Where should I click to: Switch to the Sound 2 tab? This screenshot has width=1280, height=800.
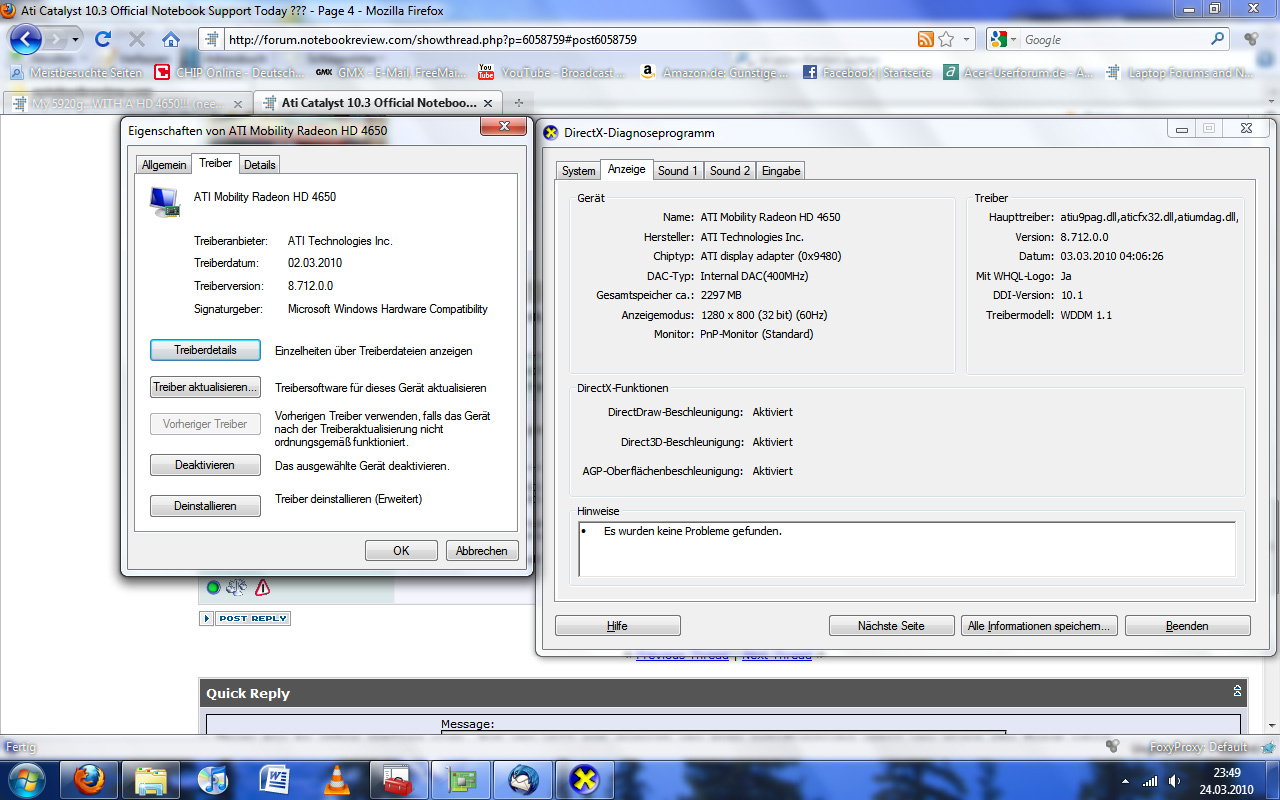point(730,171)
